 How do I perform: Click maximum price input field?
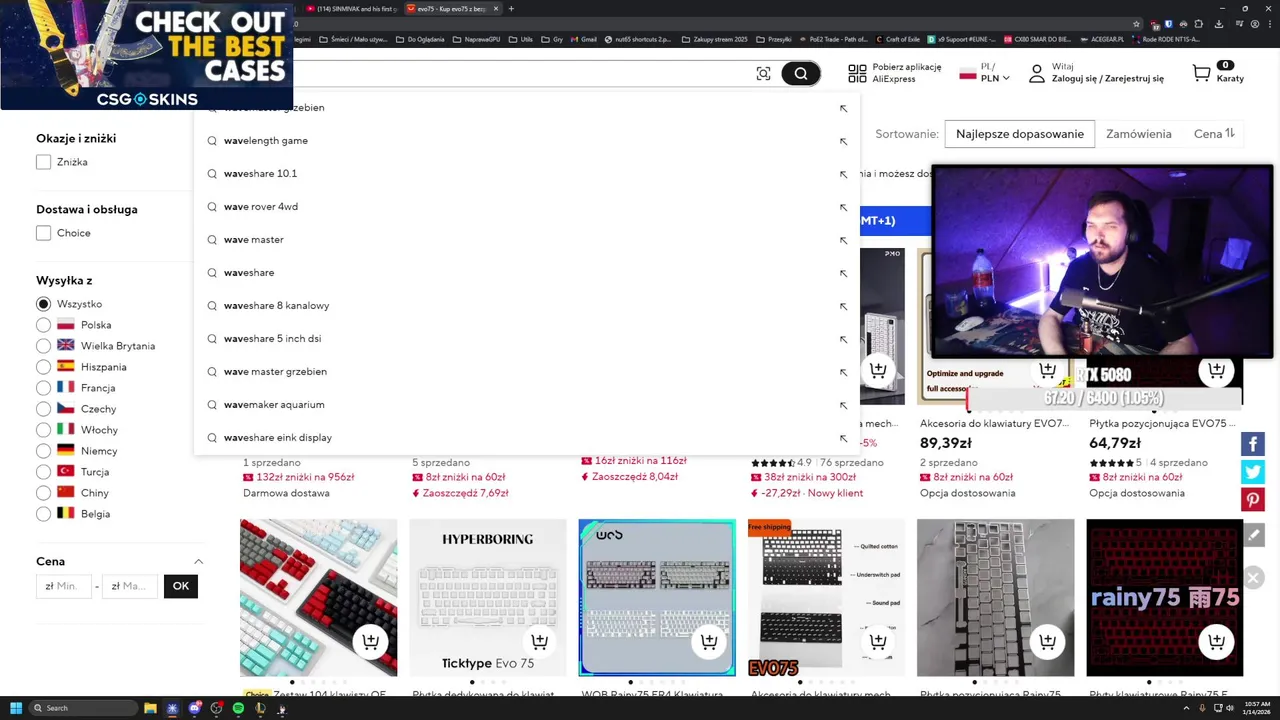click(130, 586)
